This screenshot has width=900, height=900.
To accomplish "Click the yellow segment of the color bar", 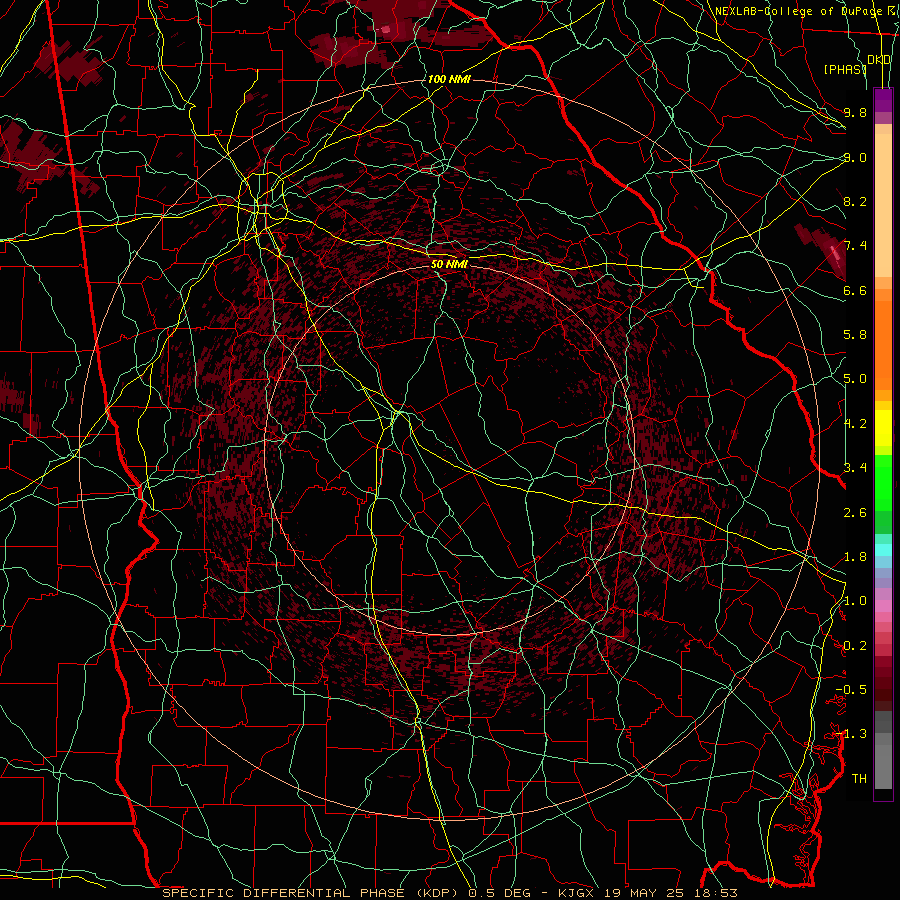I will (x=883, y=428).
